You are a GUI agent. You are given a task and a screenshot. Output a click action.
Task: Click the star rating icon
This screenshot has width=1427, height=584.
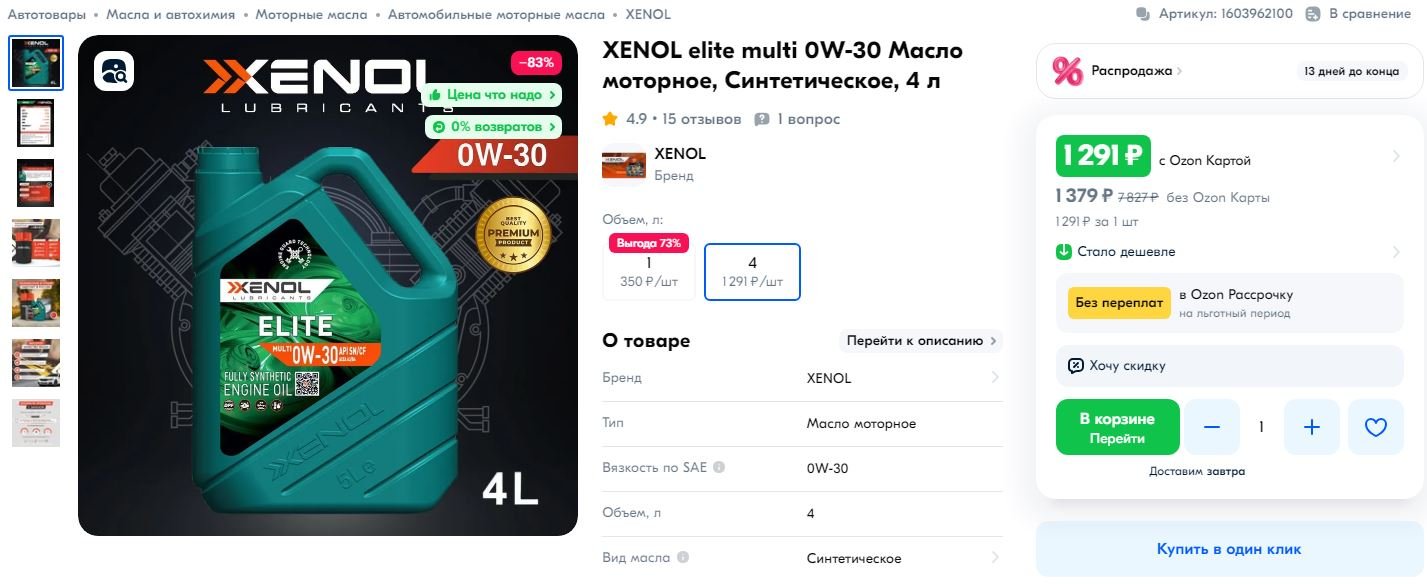(610, 119)
